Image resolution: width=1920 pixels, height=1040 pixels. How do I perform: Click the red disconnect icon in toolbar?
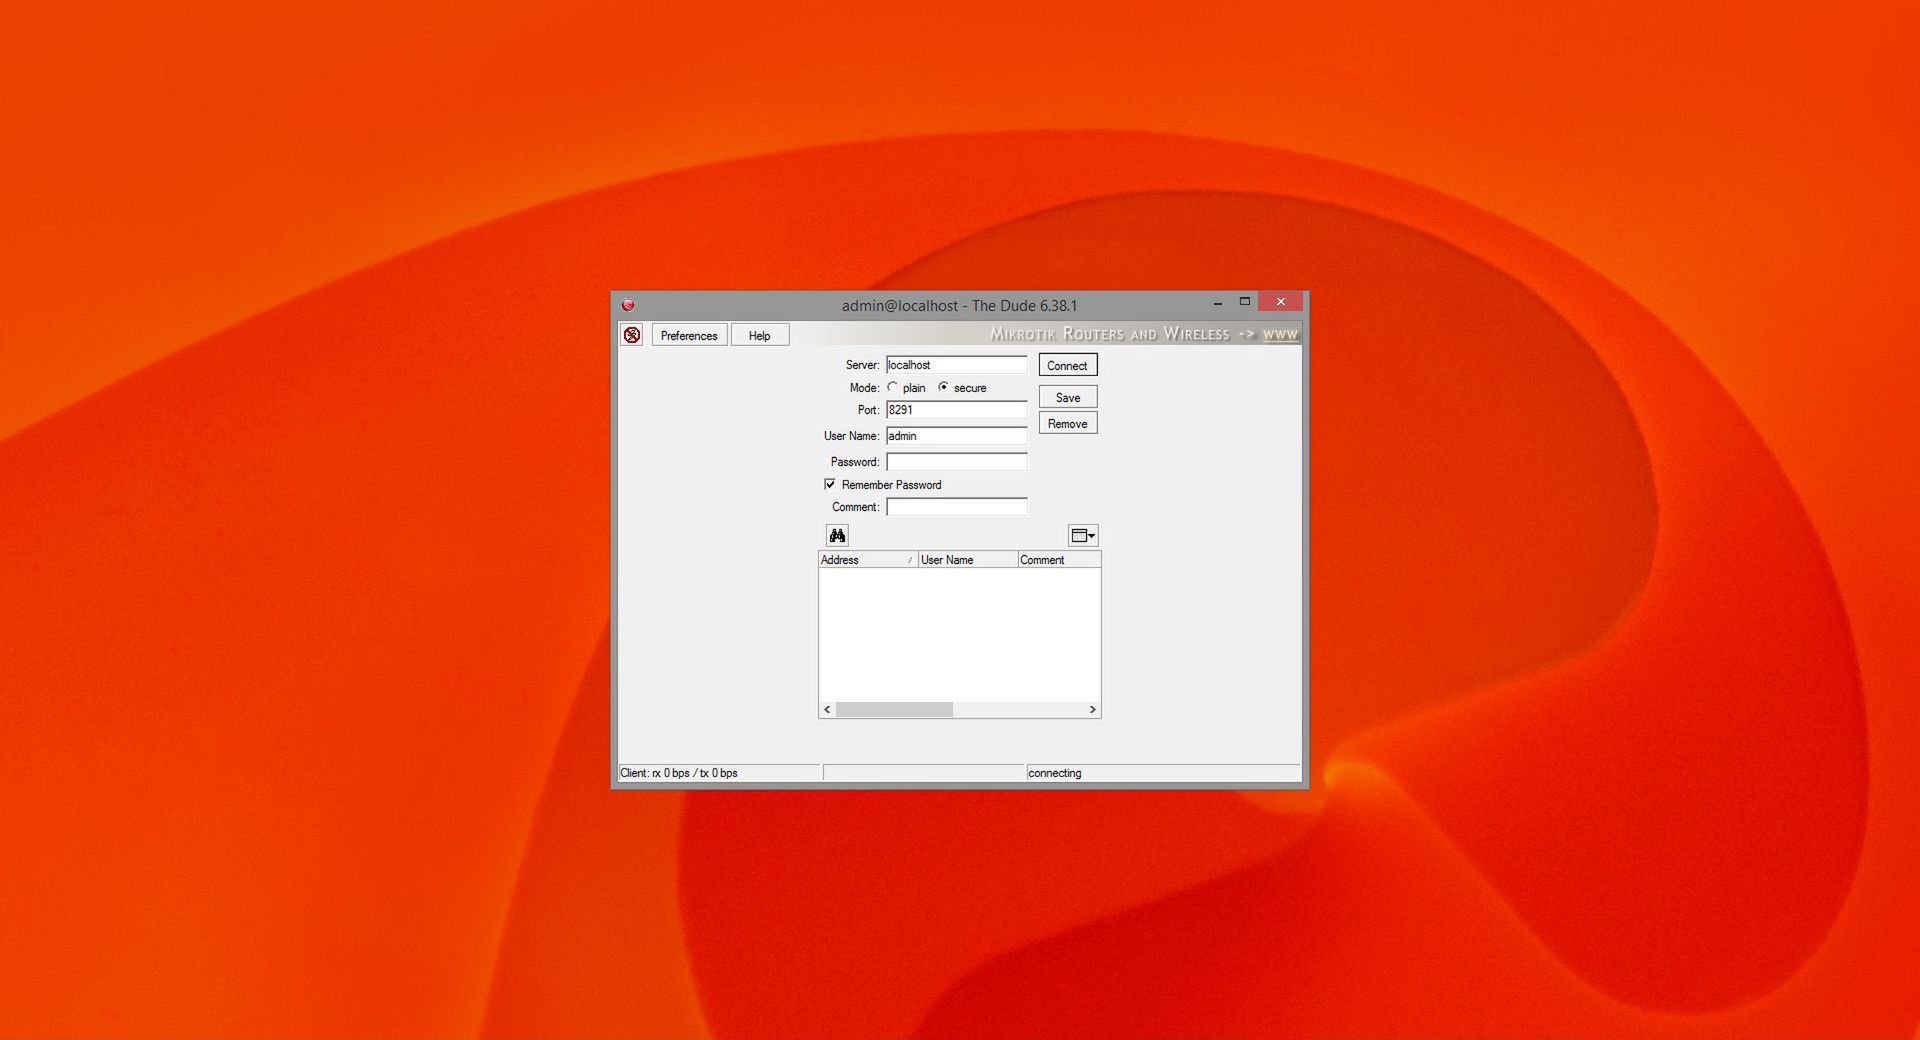[632, 335]
